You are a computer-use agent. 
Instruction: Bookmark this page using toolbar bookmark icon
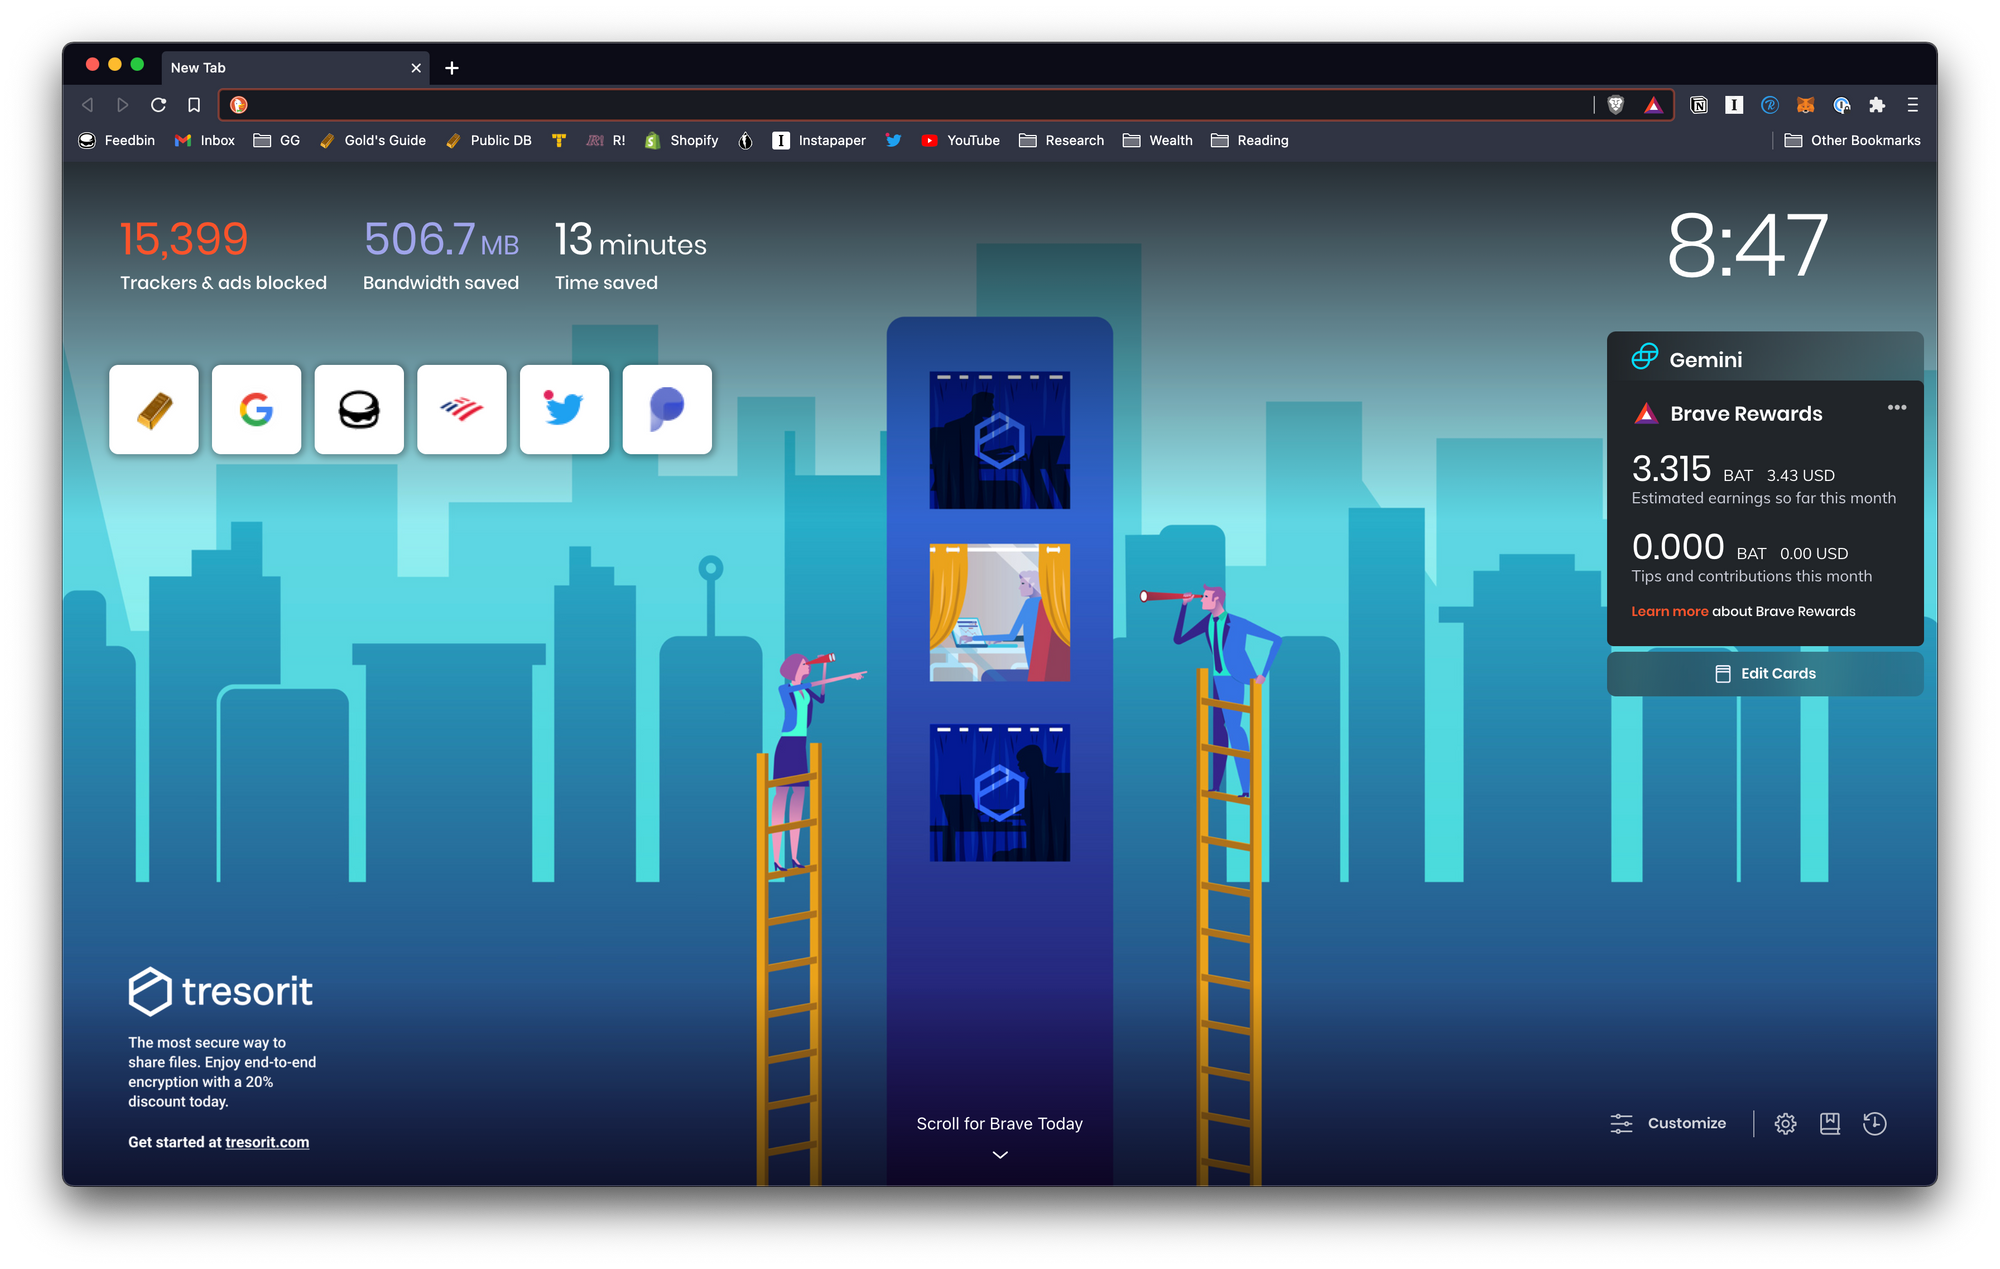[194, 105]
